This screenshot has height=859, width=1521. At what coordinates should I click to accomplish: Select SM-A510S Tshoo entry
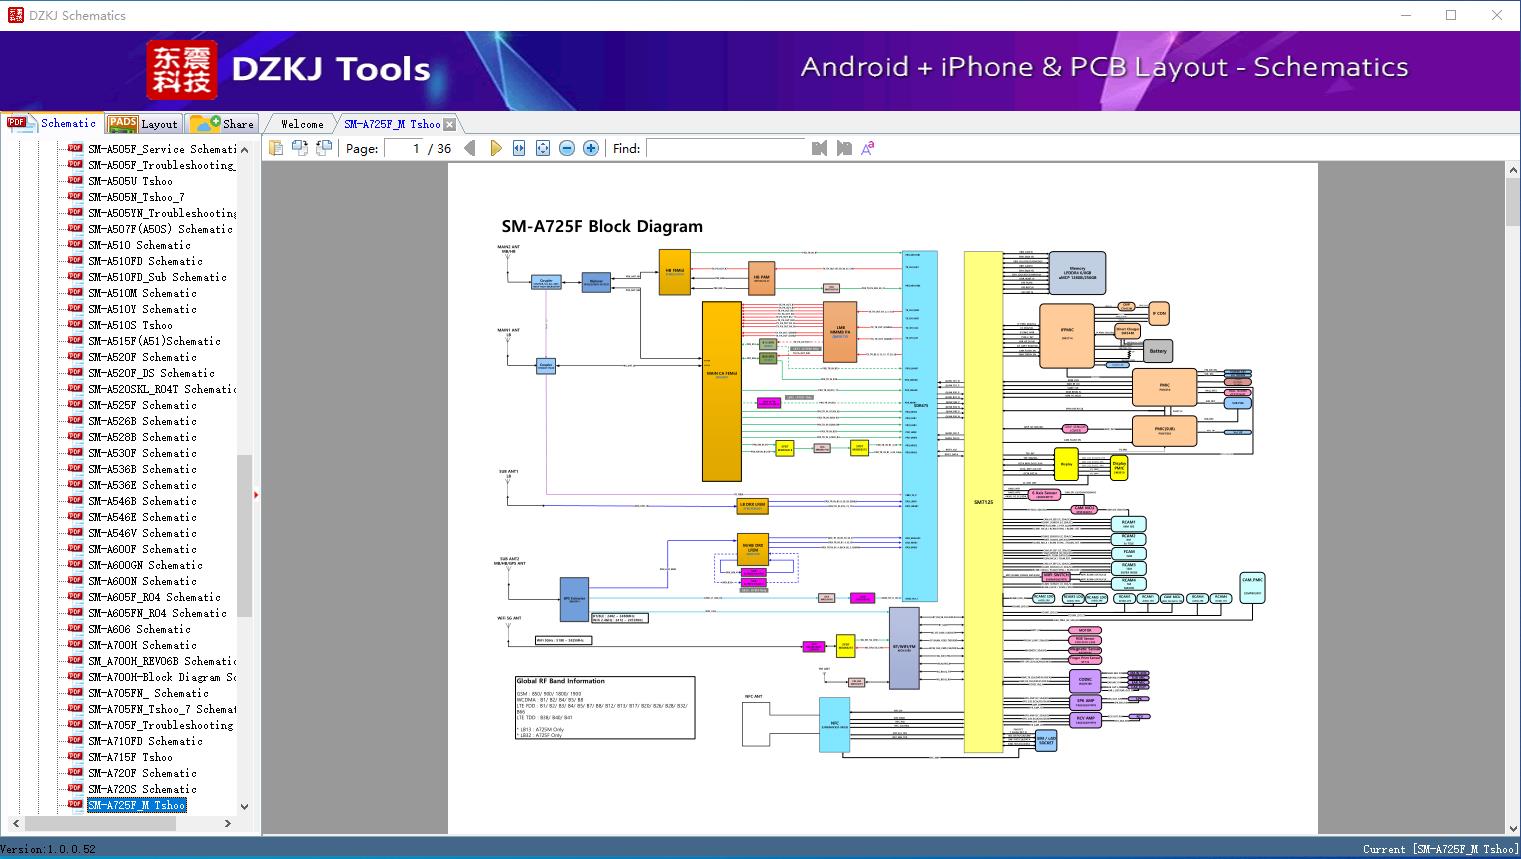coord(130,325)
